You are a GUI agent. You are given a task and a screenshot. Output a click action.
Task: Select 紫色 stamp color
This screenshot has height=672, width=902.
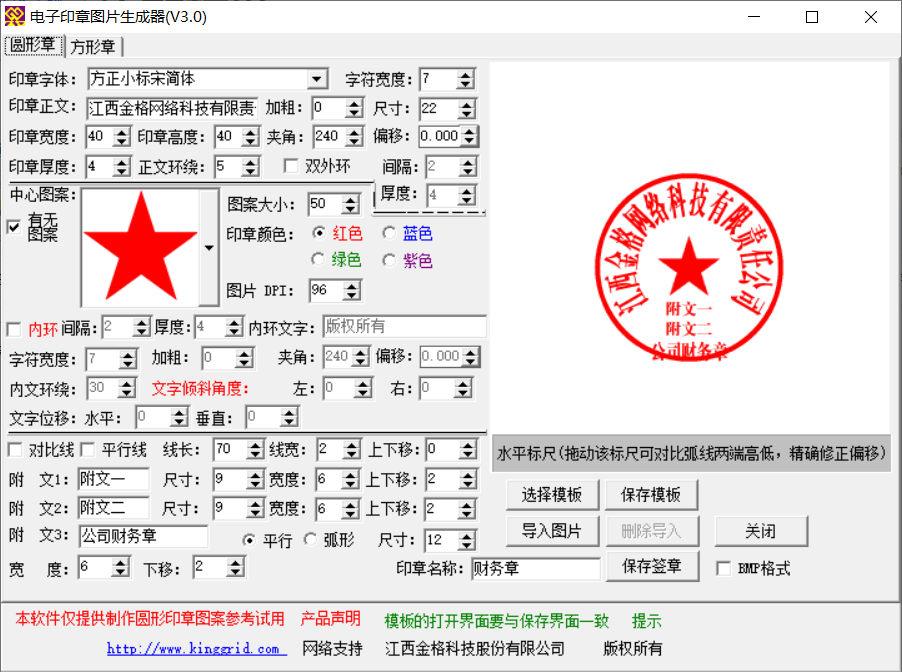(389, 261)
